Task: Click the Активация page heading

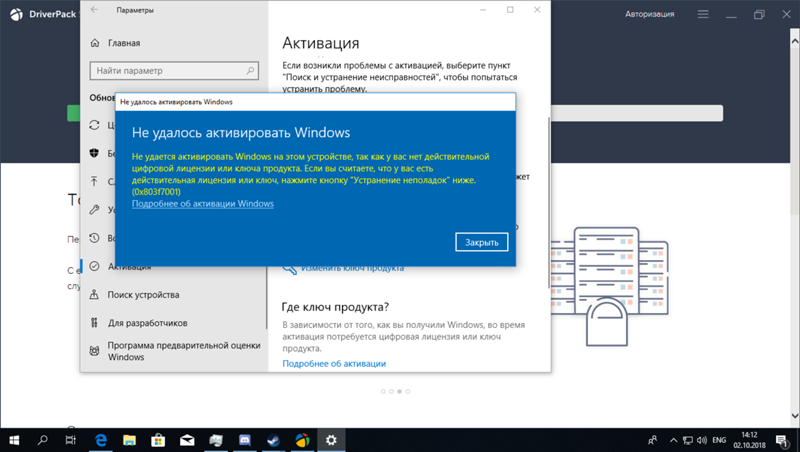Action: click(x=321, y=43)
